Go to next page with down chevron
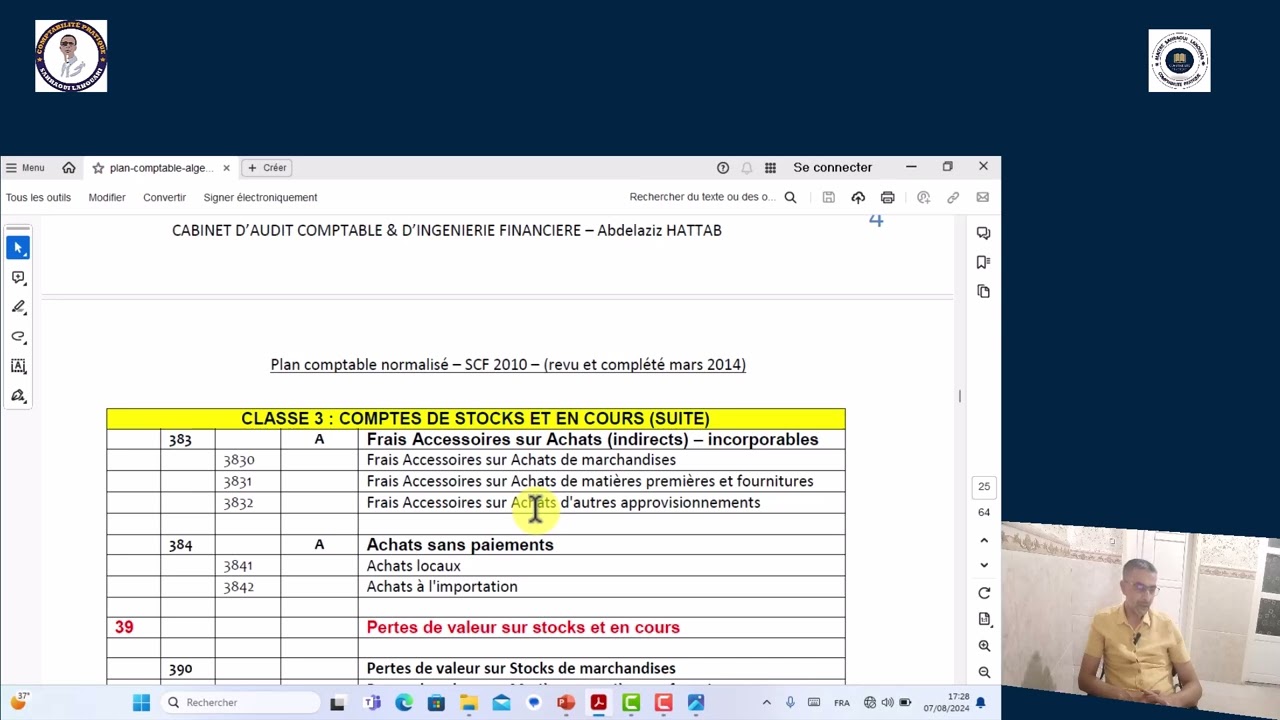Image resolution: width=1280 pixels, height=720 pixels. pyautogui.click(x=984, y=565)
